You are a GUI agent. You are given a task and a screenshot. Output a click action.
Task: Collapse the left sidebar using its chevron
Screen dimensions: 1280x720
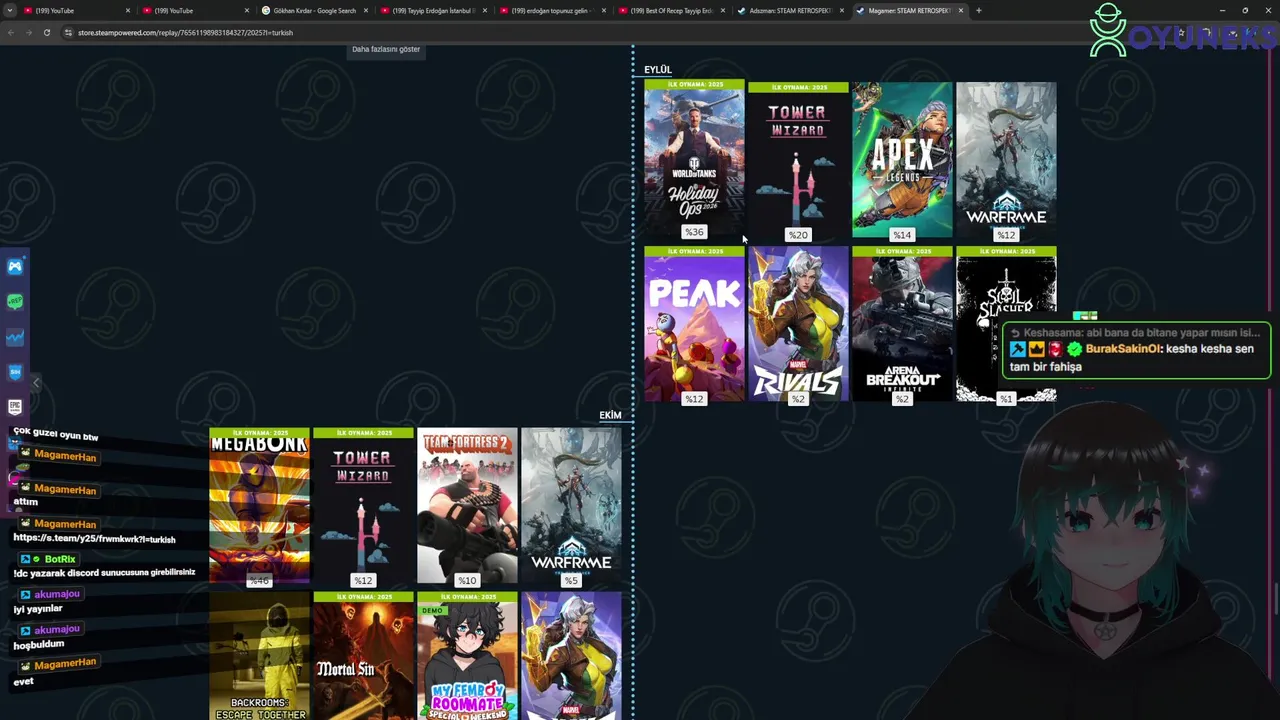(x=36, y=383)
